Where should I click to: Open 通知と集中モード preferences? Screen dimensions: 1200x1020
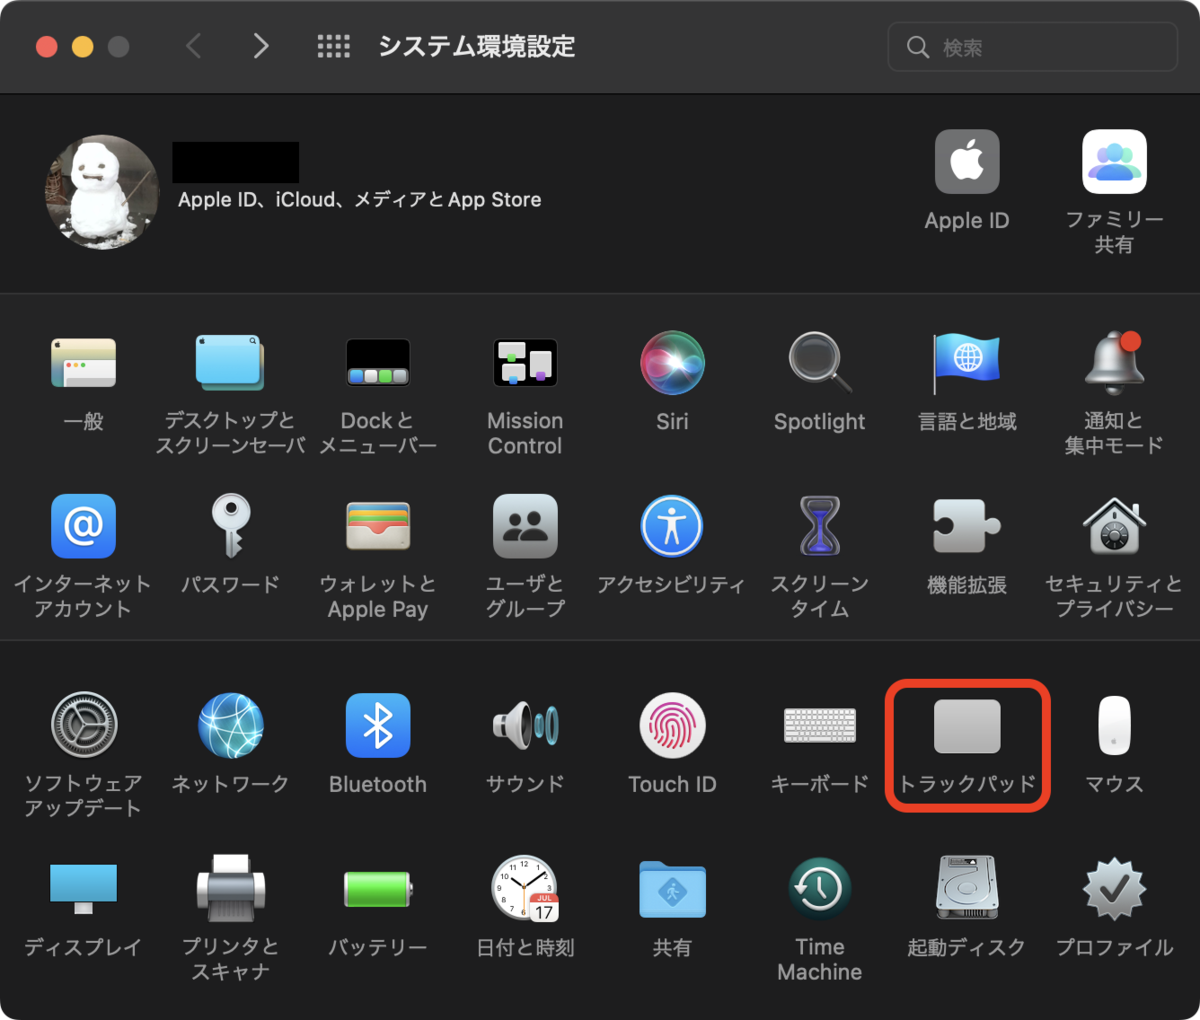point(1114,363)
